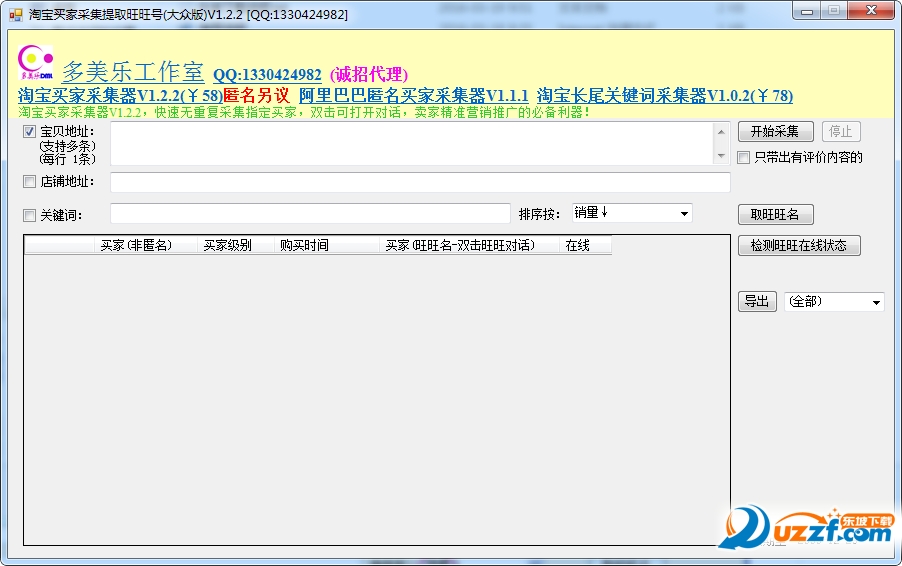The image size is (902, 566).
Task: Check 只带出有评价内容的 option
Action: coord(743,158)
